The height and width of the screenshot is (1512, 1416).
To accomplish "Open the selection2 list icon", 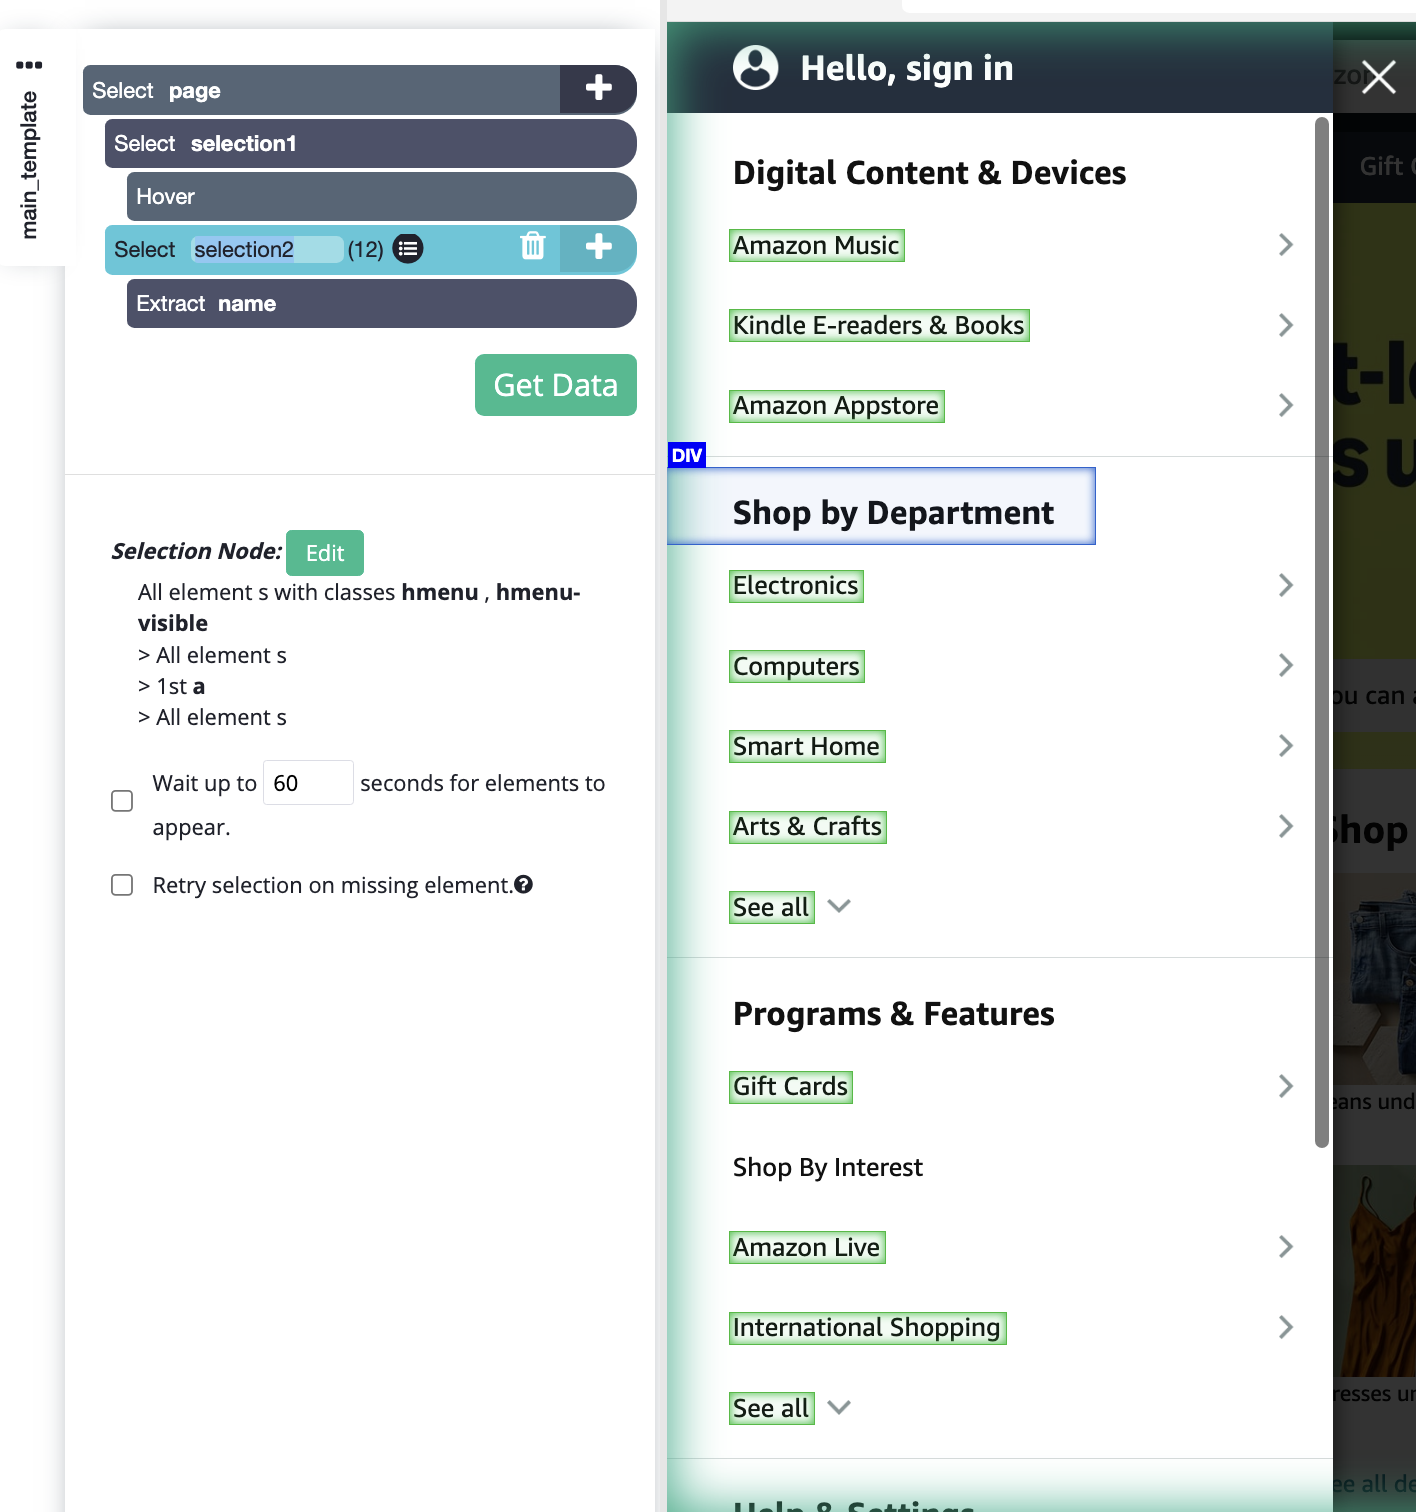I will coord(408,249).
